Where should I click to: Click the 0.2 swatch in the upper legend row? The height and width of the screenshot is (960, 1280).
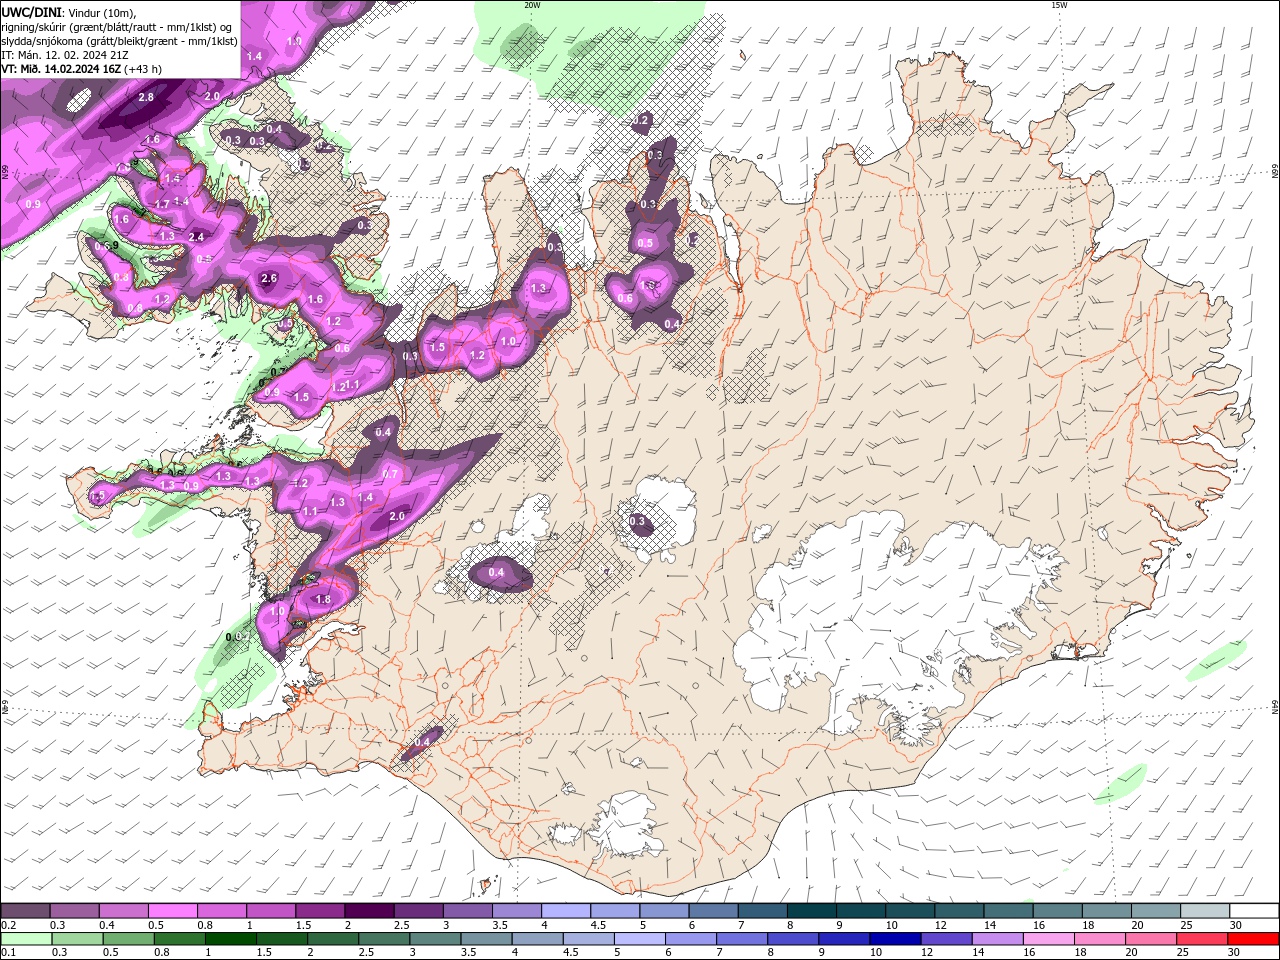click(25, 911)
